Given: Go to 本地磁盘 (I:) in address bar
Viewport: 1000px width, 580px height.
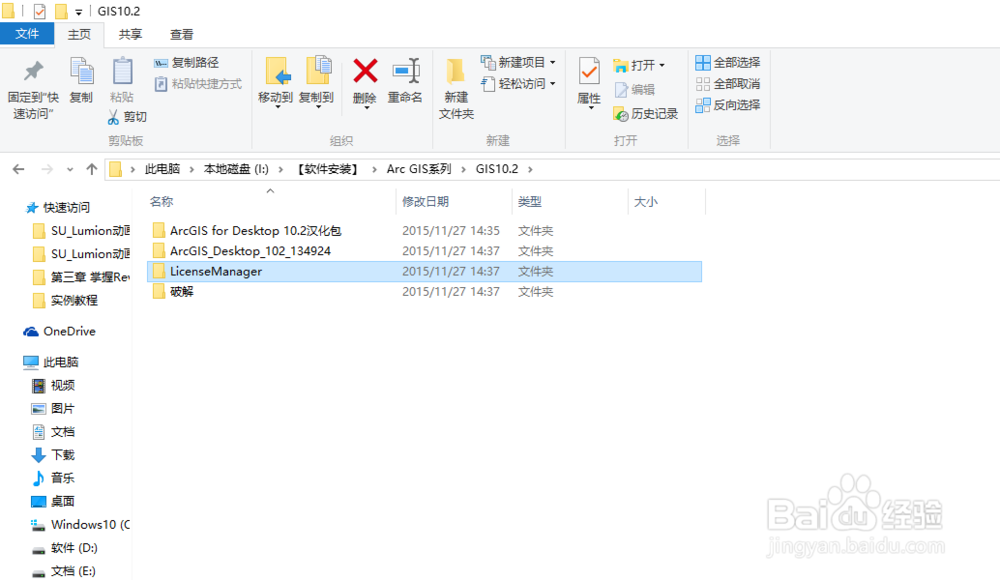Looking at the screenshot, I should point(236,169).
